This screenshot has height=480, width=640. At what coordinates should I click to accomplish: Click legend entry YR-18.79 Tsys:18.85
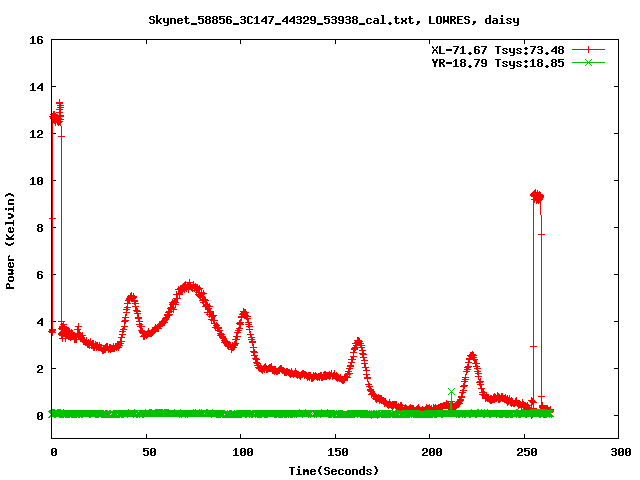[x=498, y=63]
